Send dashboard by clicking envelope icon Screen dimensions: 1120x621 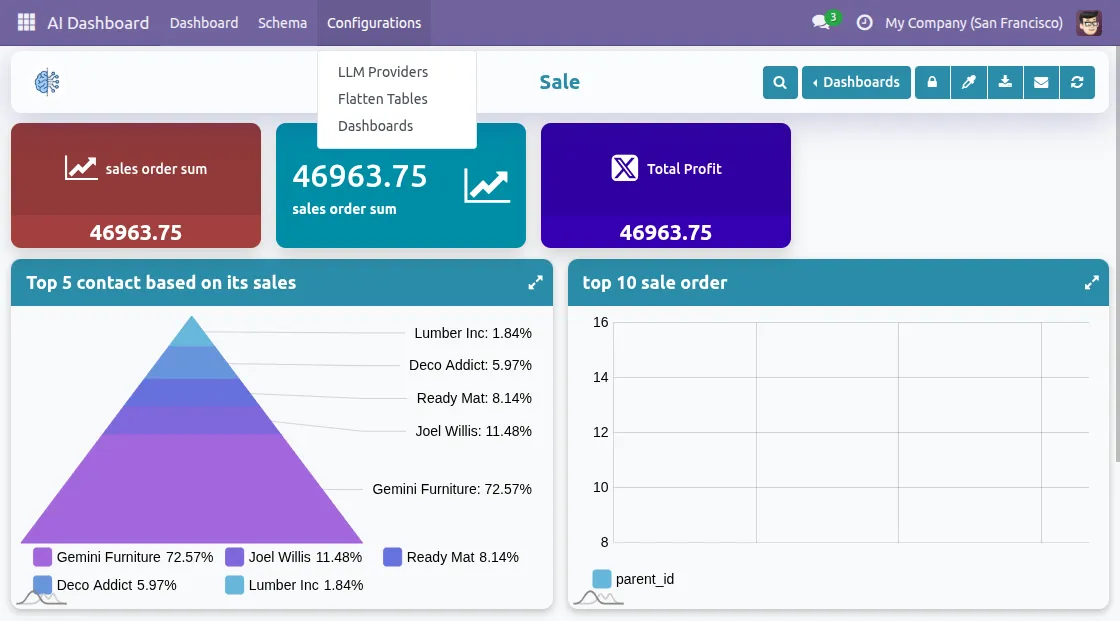1041,82
